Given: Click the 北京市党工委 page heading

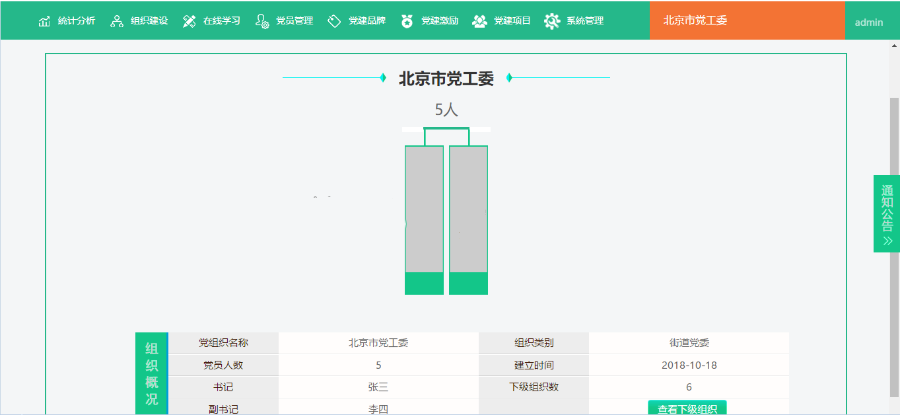Looking at the screenshot, I should click(447, 79).
